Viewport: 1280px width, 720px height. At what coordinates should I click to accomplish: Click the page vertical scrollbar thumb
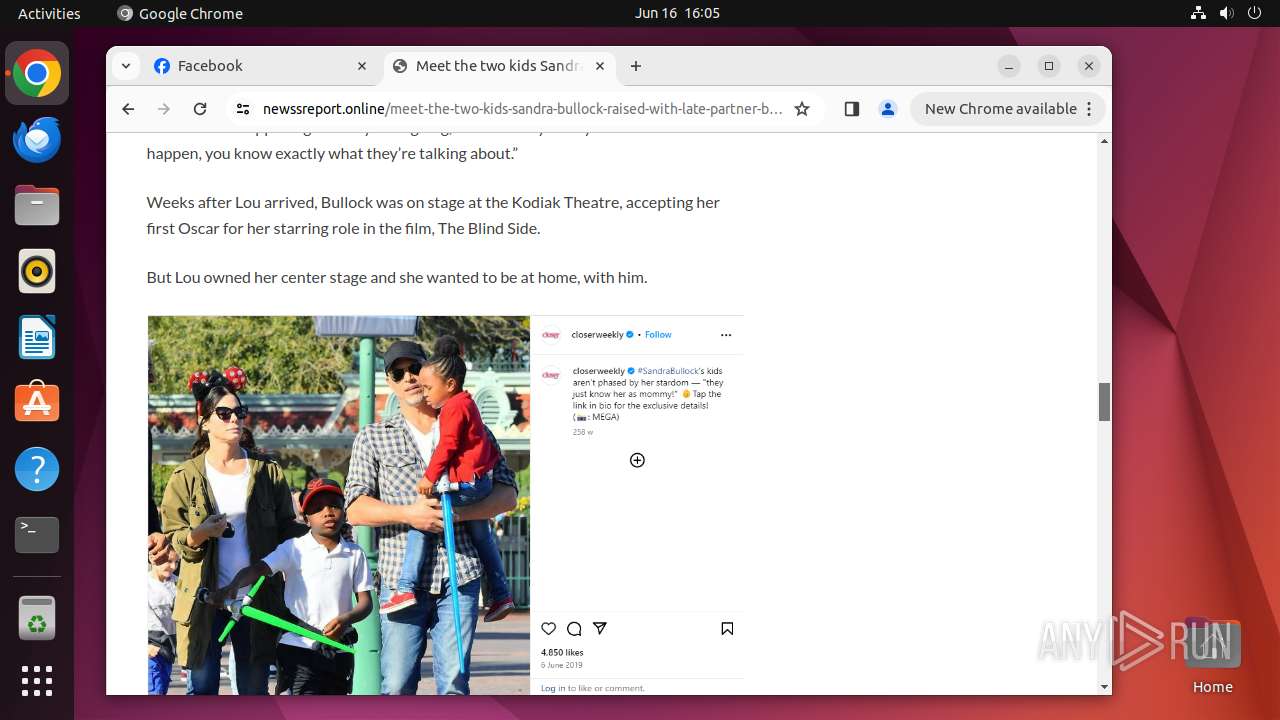coord(1105,402)
